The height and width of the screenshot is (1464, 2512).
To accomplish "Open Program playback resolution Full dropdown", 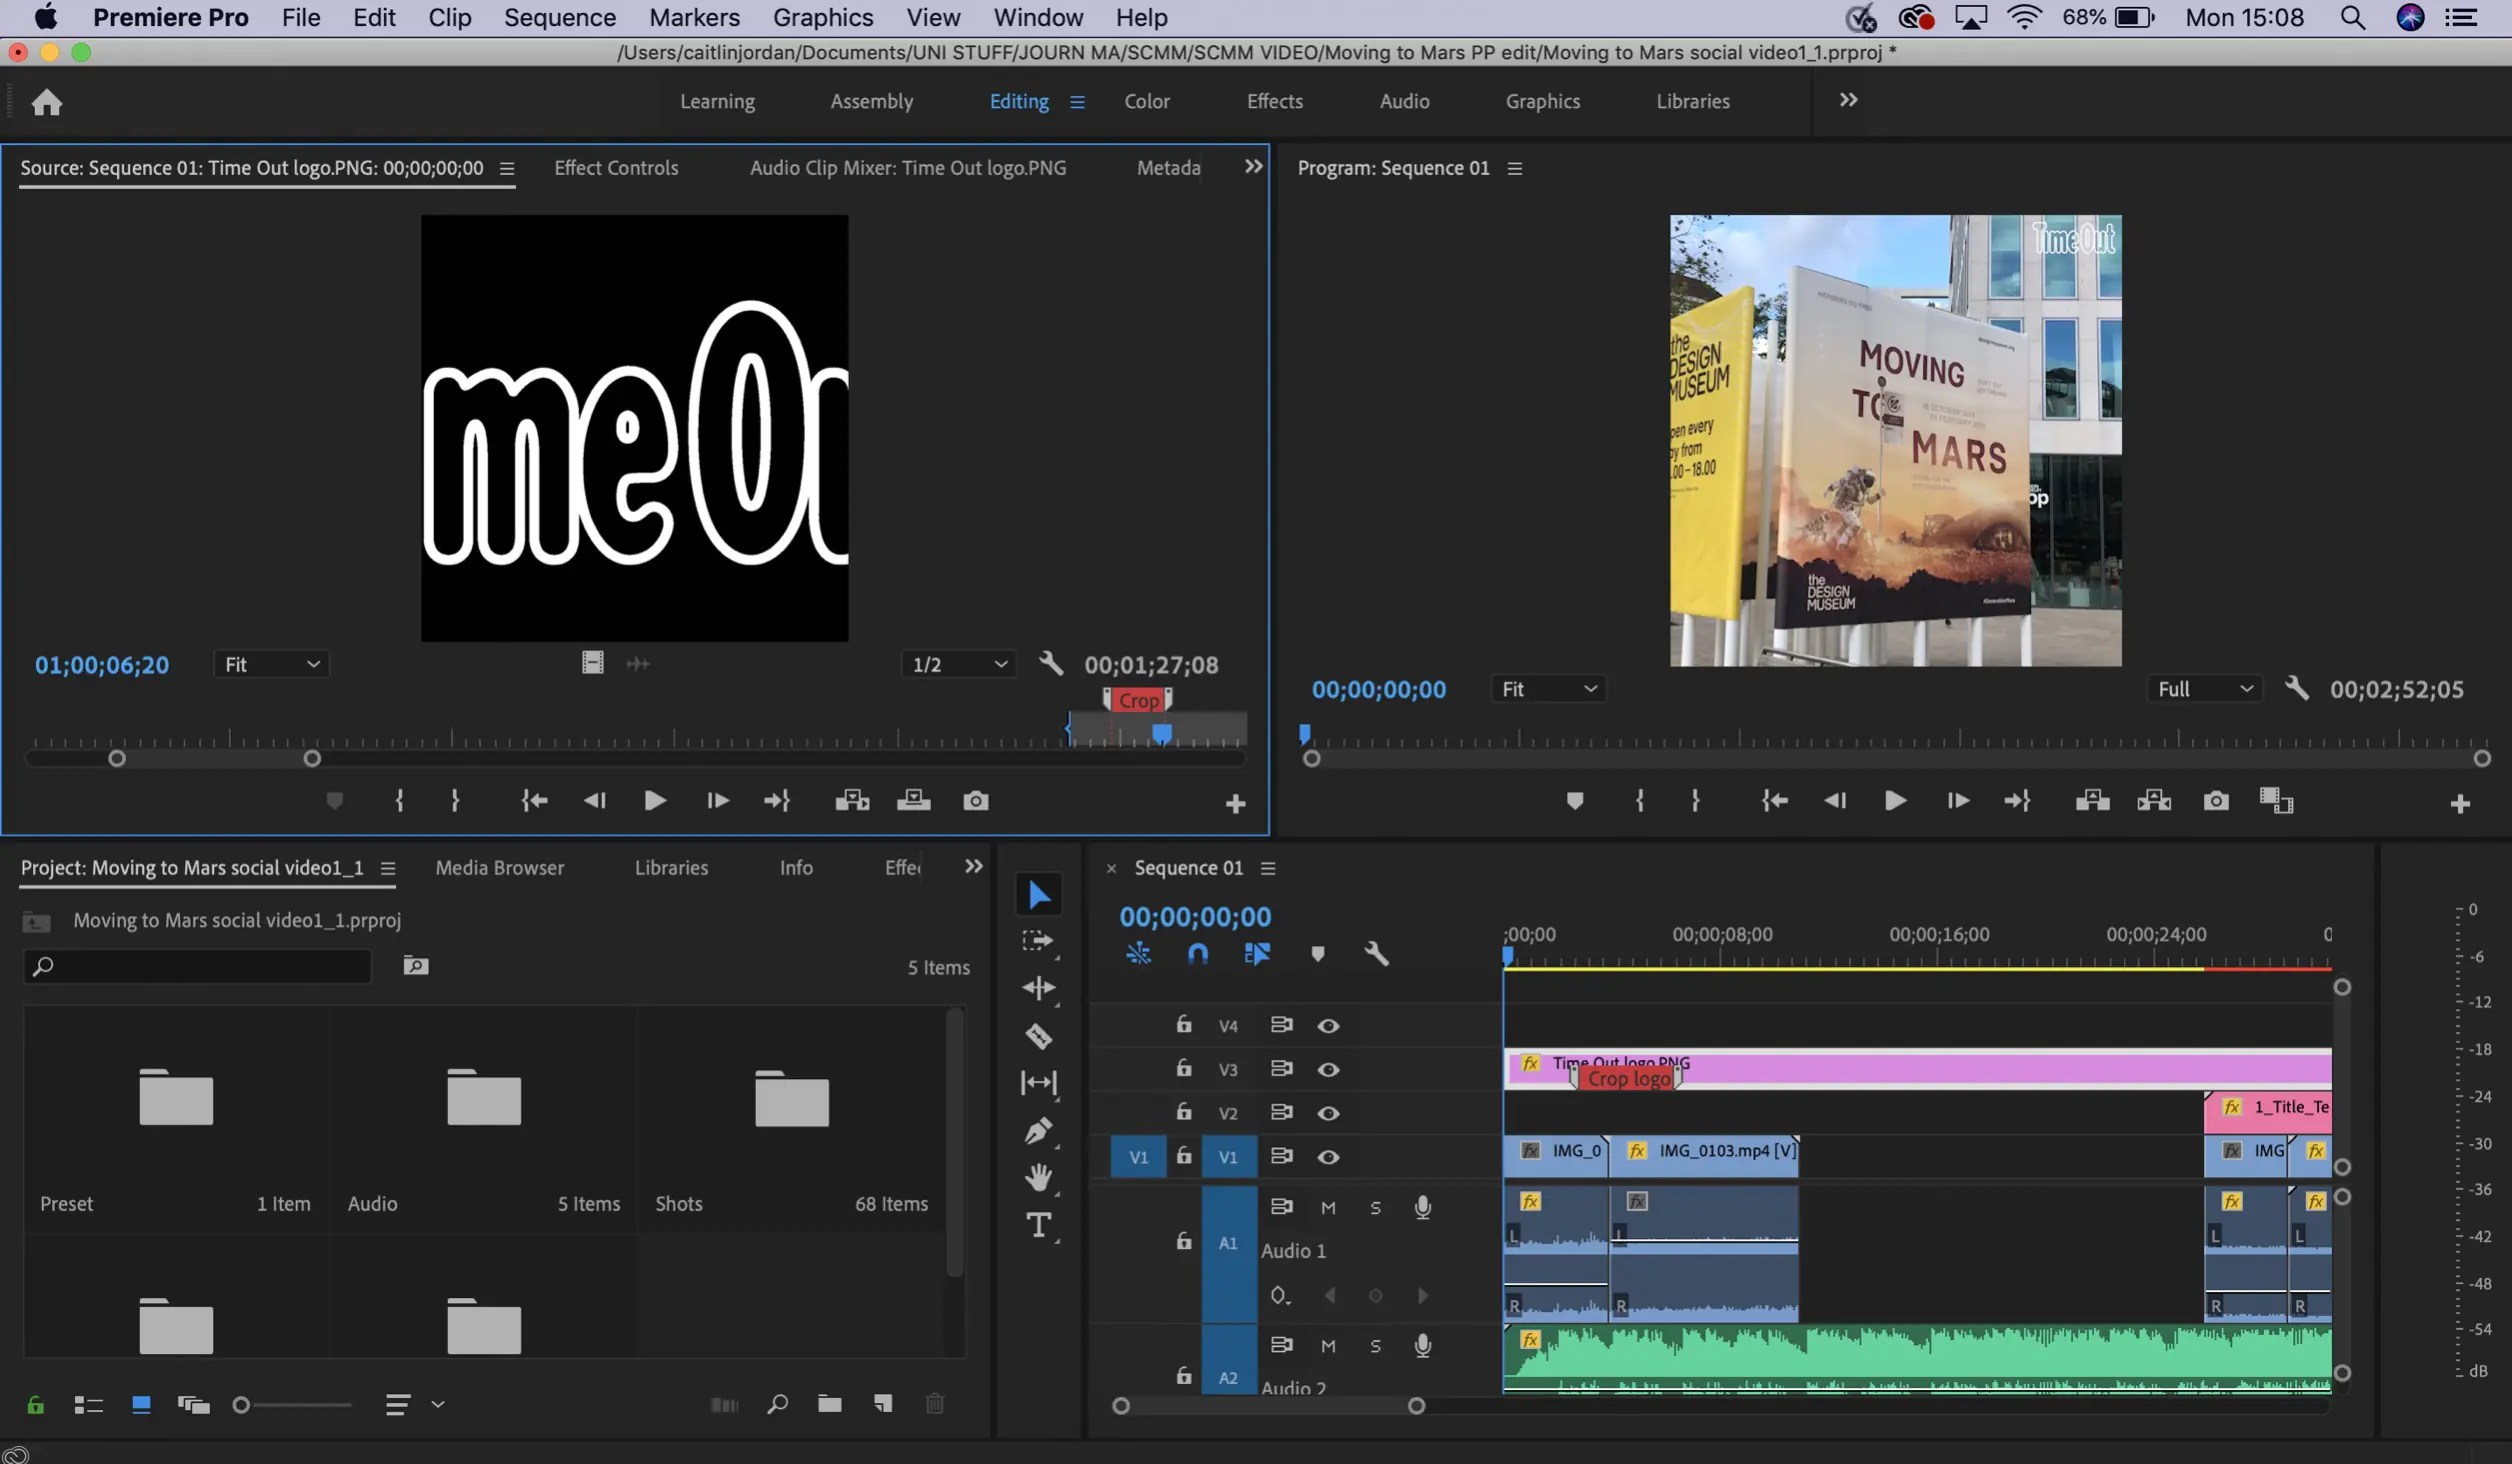I will click(2204, 688).
